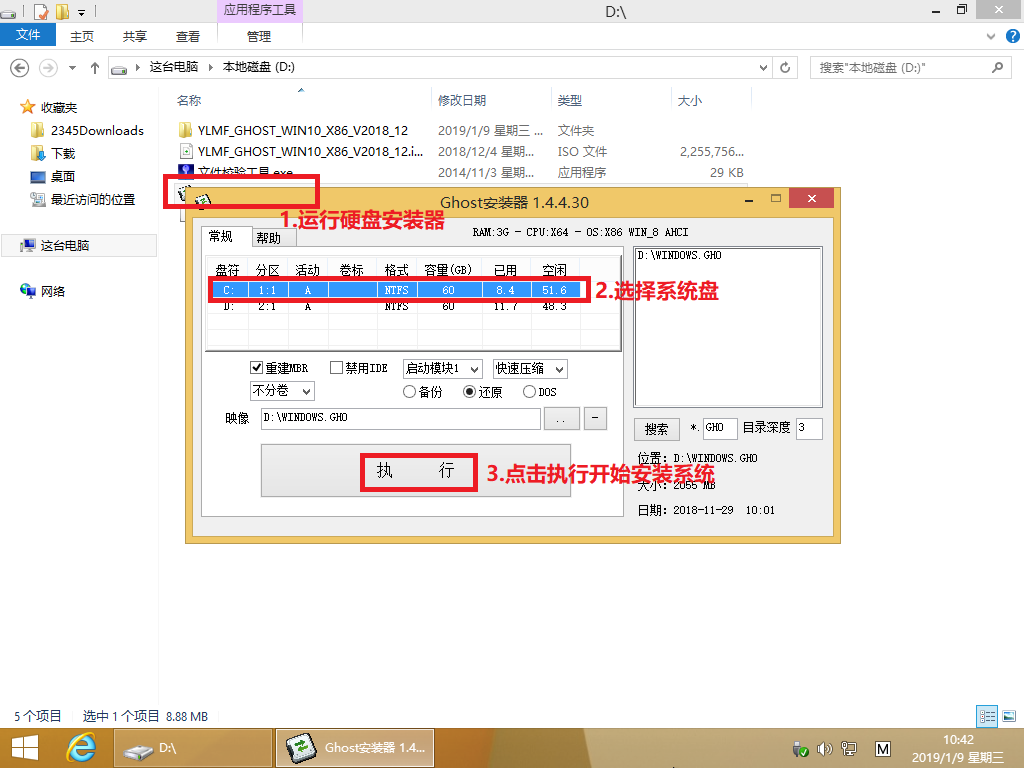Sort by 修改日期 column header
This screenshot has width=1024, height=768.
tap(462, 101)
